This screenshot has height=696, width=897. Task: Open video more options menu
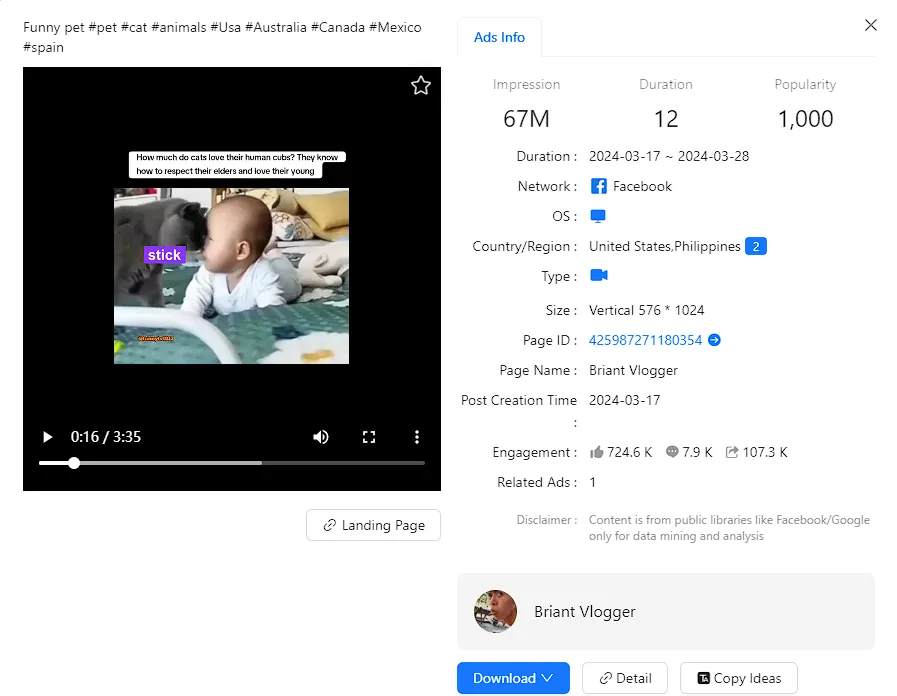[417, 437]
